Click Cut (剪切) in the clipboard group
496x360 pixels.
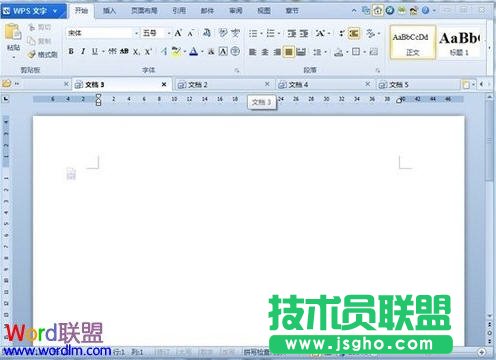pos(40,27)
